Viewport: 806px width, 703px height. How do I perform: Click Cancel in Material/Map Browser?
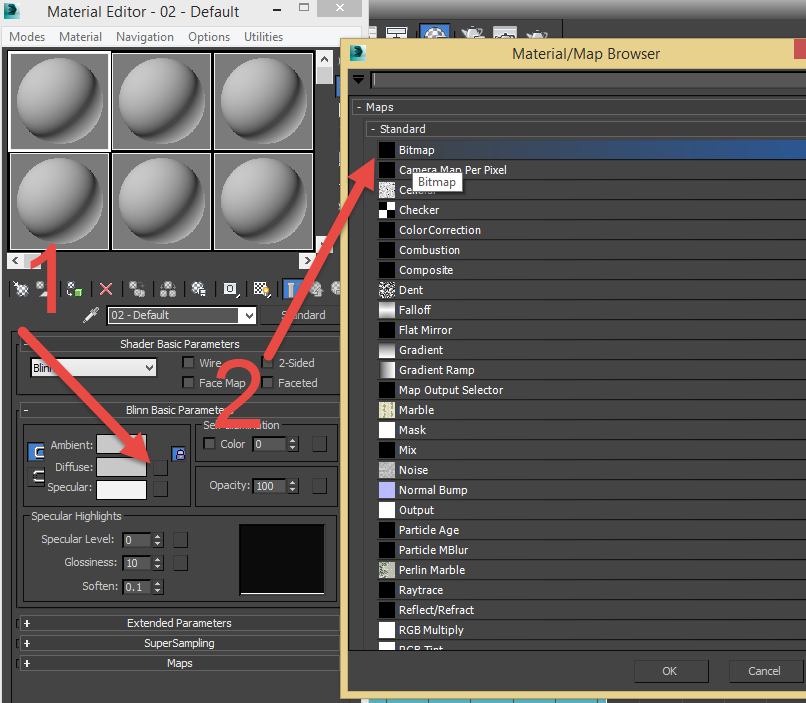[764, 671]
